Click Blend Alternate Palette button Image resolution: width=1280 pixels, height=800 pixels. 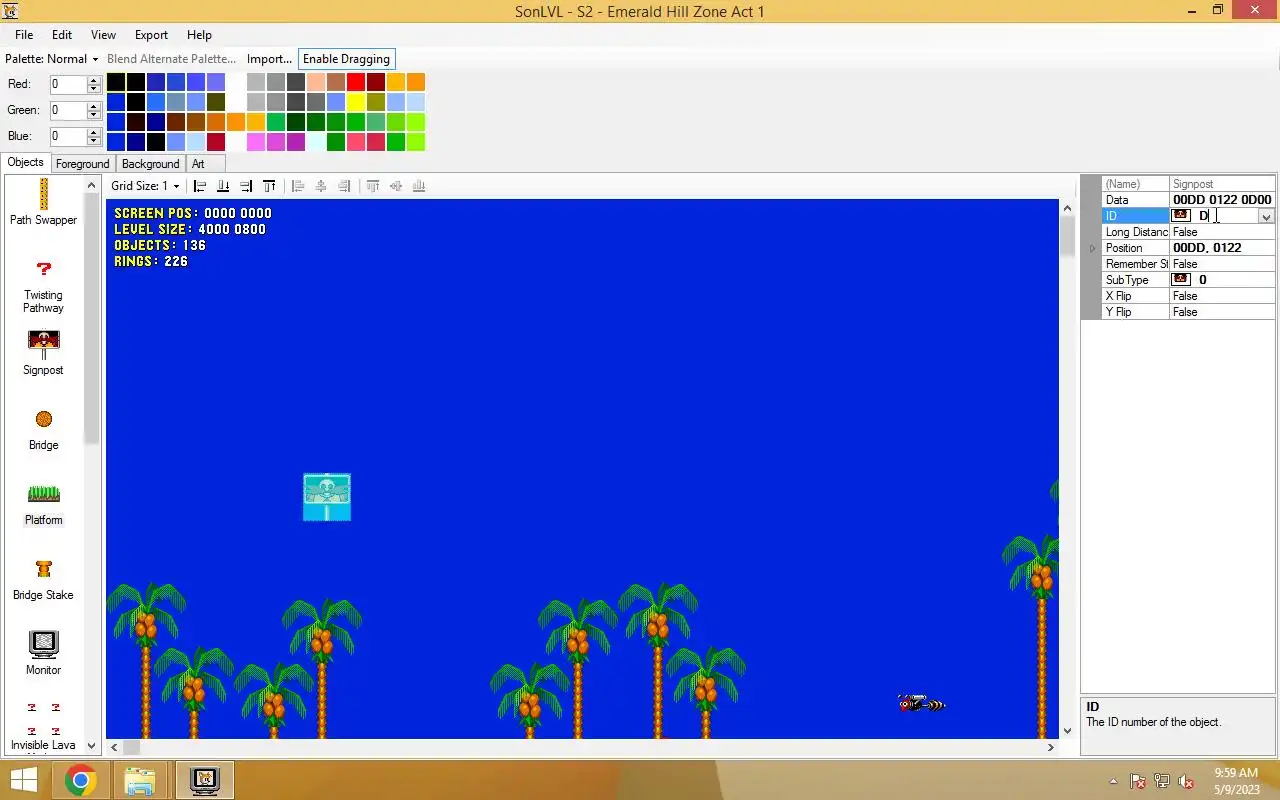pyautogui.click(x=172, y=59)
